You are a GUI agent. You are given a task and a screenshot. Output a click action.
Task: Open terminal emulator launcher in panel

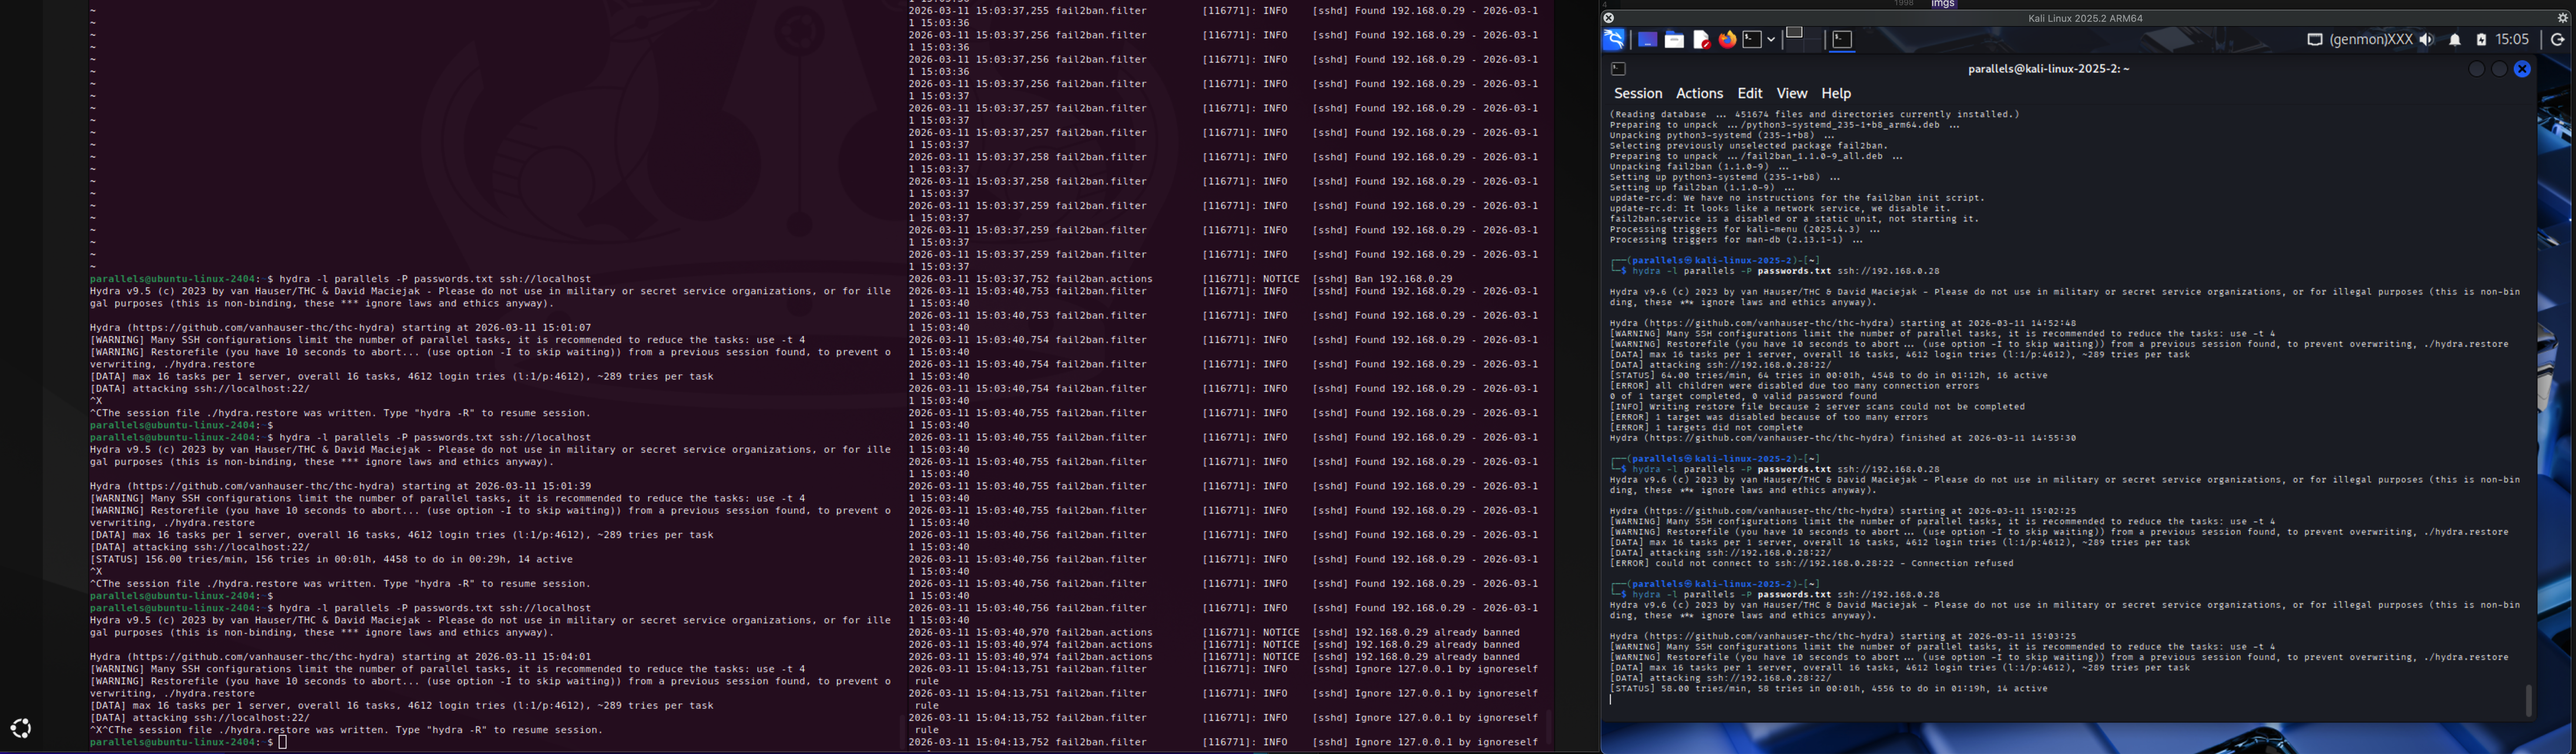pos(1752,40)
